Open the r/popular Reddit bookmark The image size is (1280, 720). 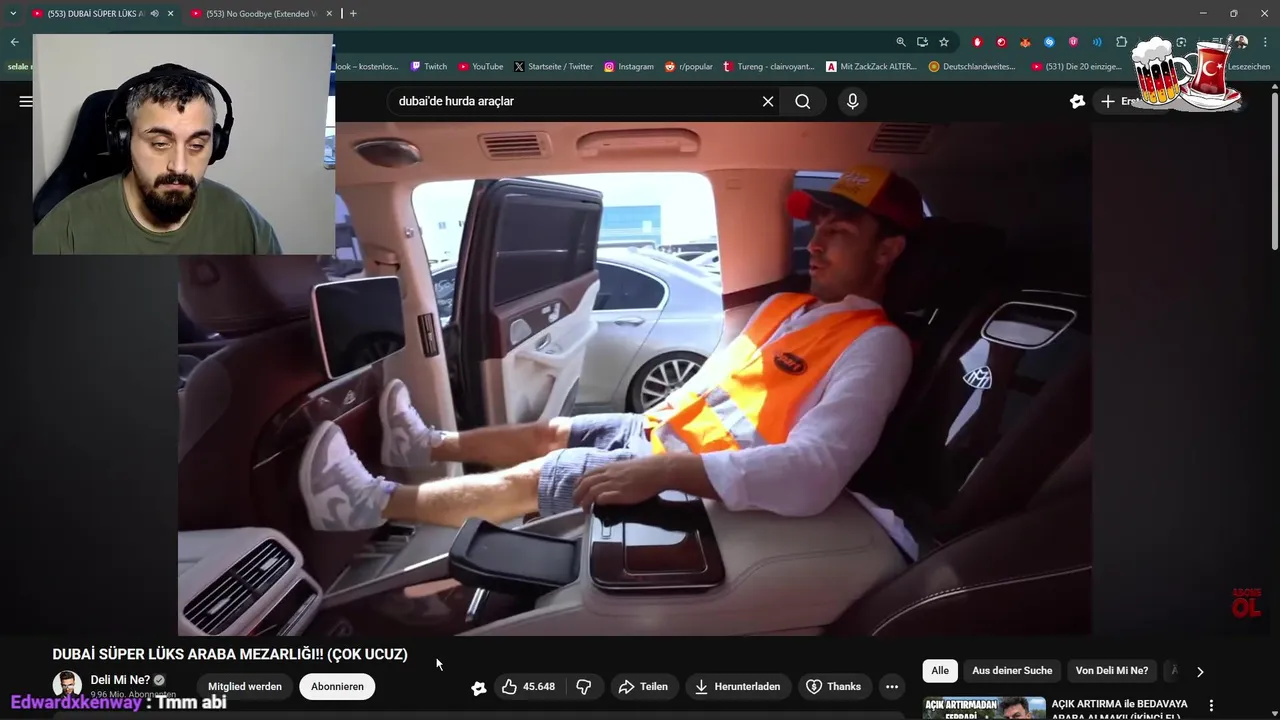(x=689, y=67)
